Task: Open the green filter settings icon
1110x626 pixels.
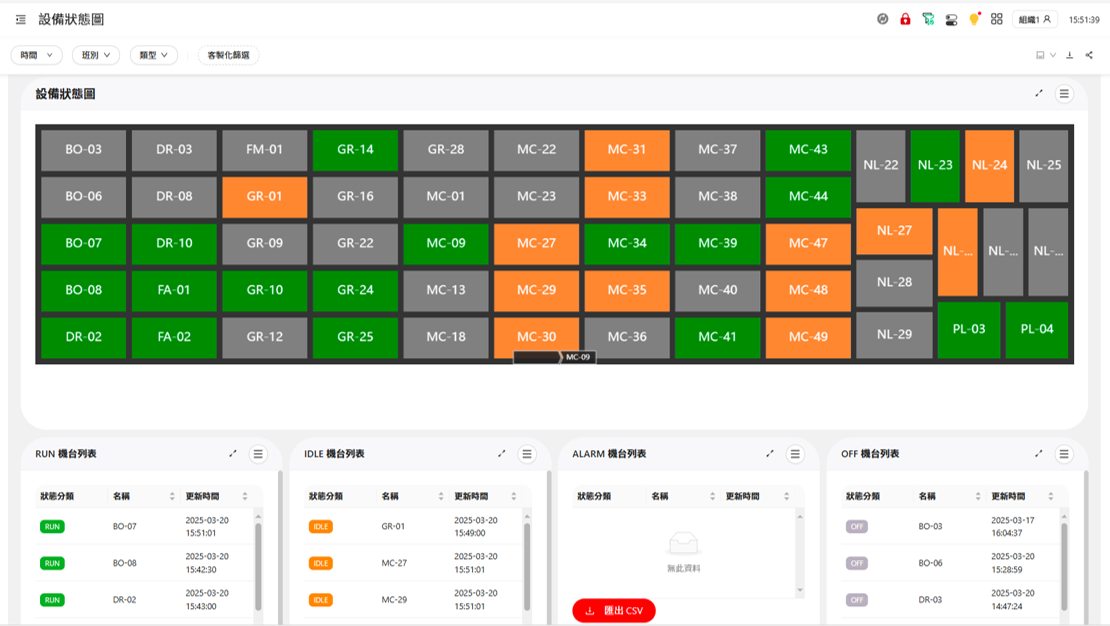Action: [x=928, y=19]
